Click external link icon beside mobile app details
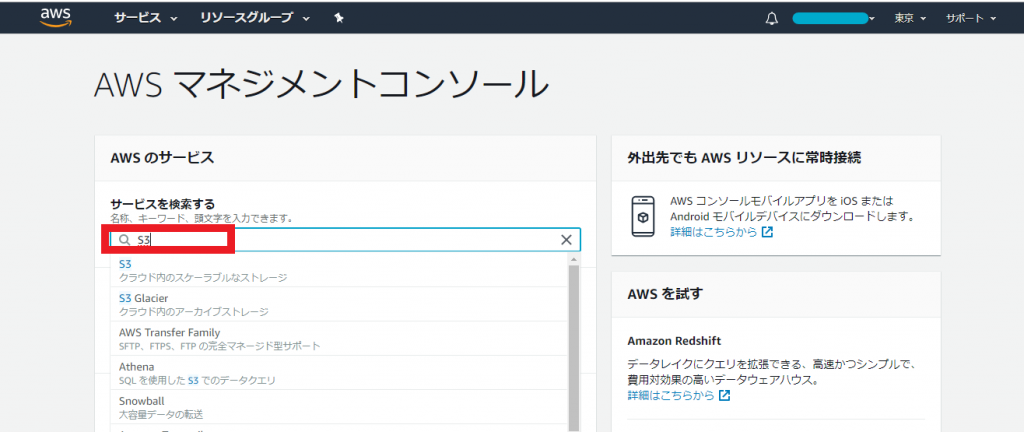 pyautogui.click(x=767, y=232)
